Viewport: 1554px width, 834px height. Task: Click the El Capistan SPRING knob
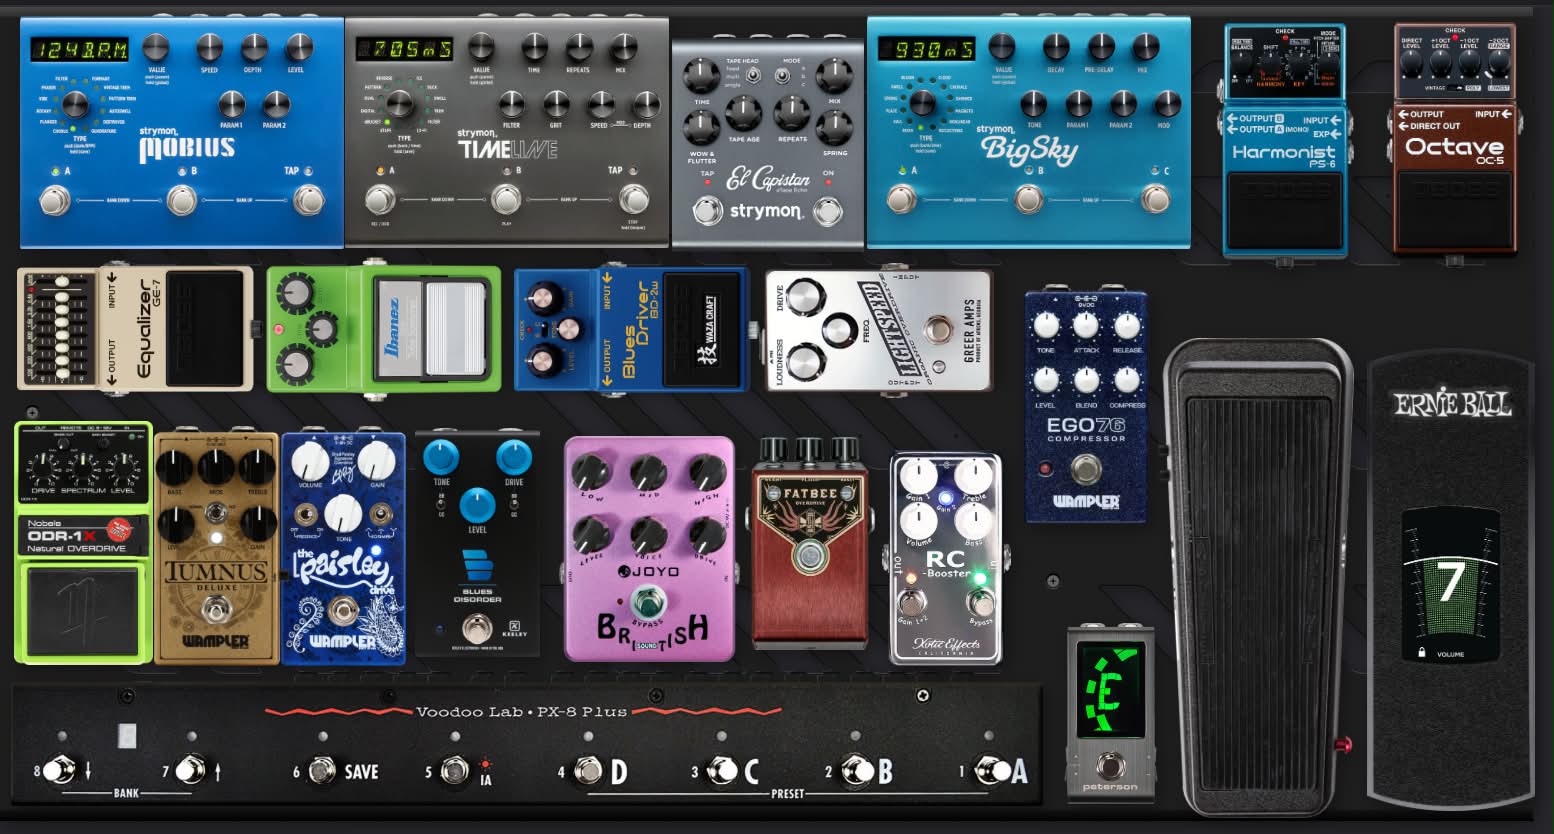[x=833, y=127]
